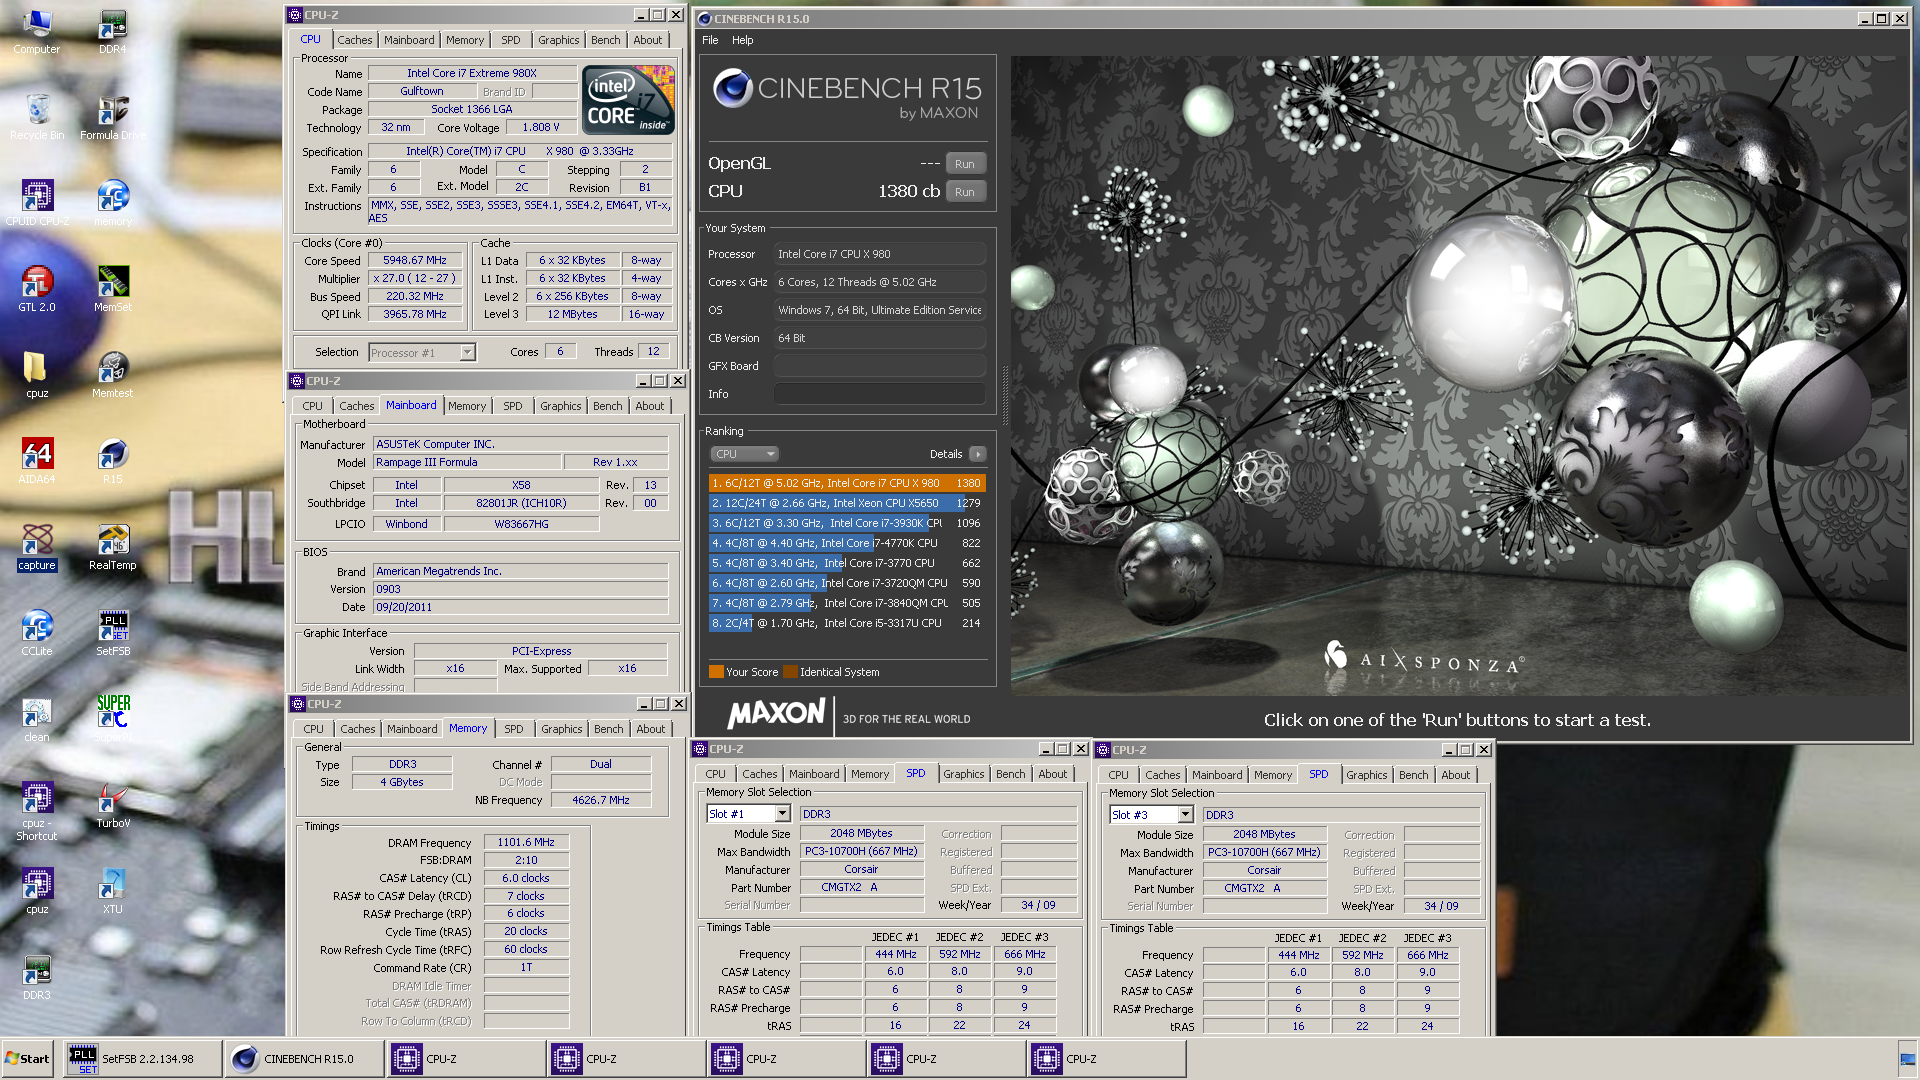Select ranking entry Intel Xeon CPU X5650

click(x=847, y=503)
